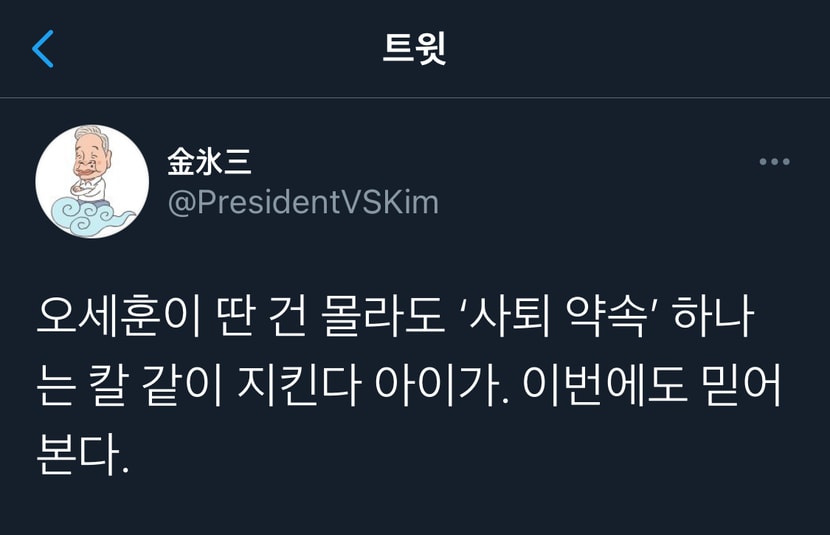
Task: Tap the word 건 in the first line
Action: pyautogui.click(x=288, y=316)
